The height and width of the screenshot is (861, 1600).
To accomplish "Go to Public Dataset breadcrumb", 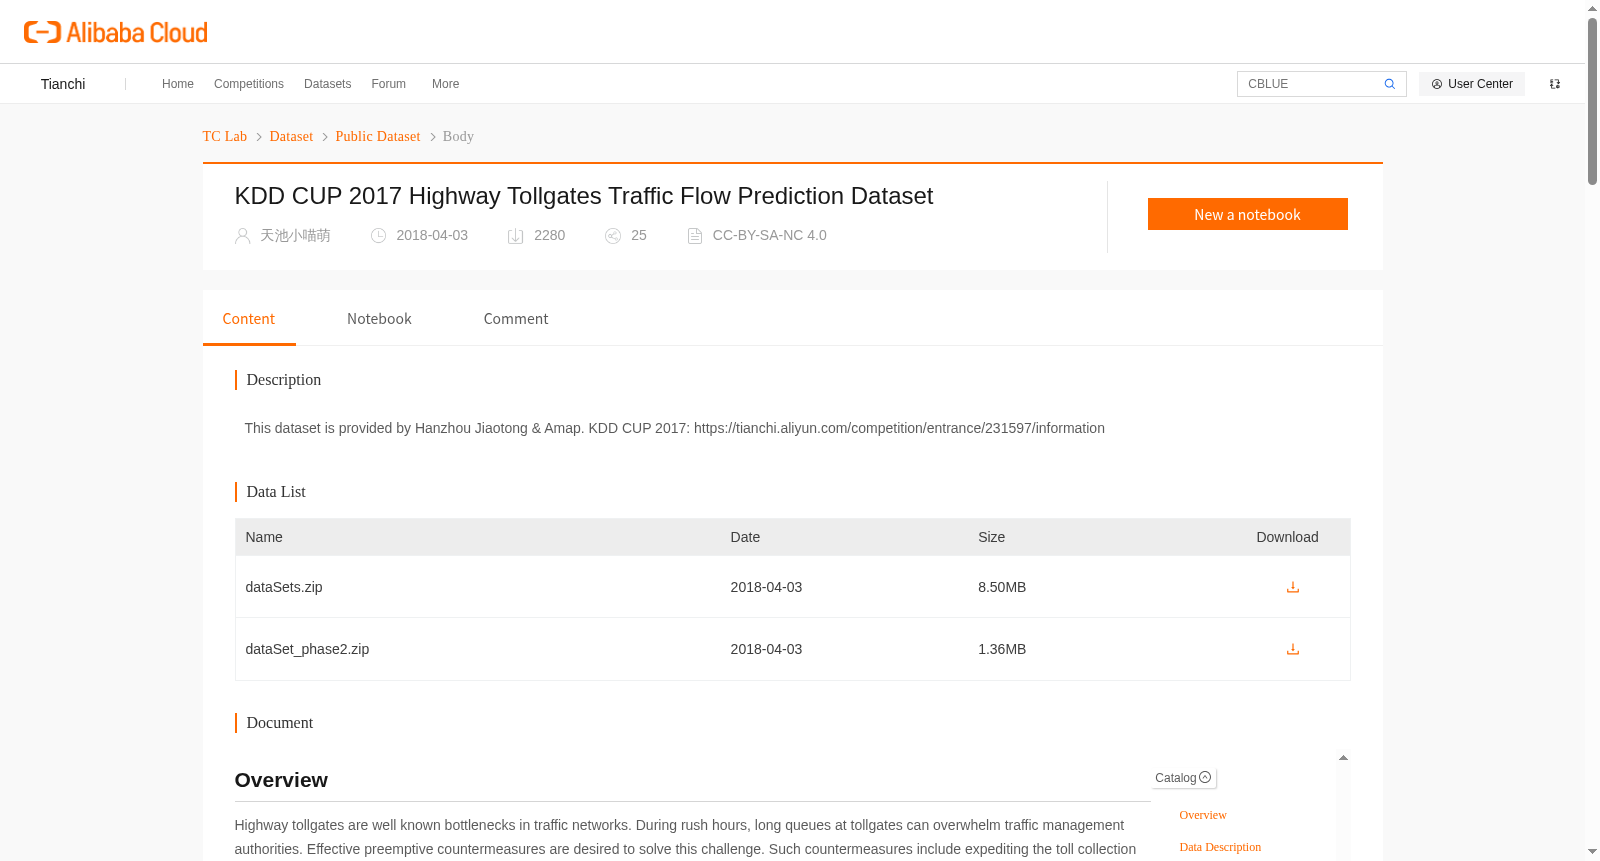I will 378,137.
